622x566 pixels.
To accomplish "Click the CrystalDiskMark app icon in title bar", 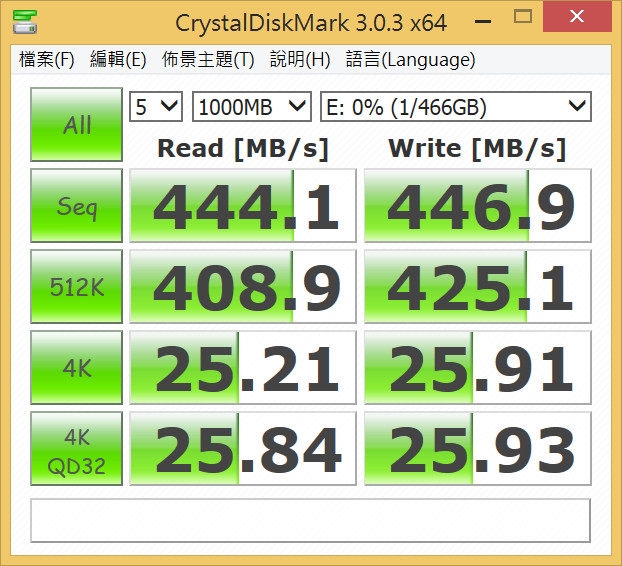I will (x=25, y=22).
